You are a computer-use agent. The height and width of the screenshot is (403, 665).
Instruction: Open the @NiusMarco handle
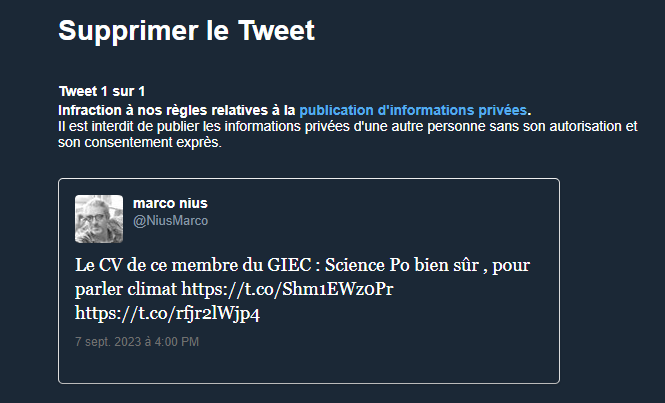click(170, 220)
